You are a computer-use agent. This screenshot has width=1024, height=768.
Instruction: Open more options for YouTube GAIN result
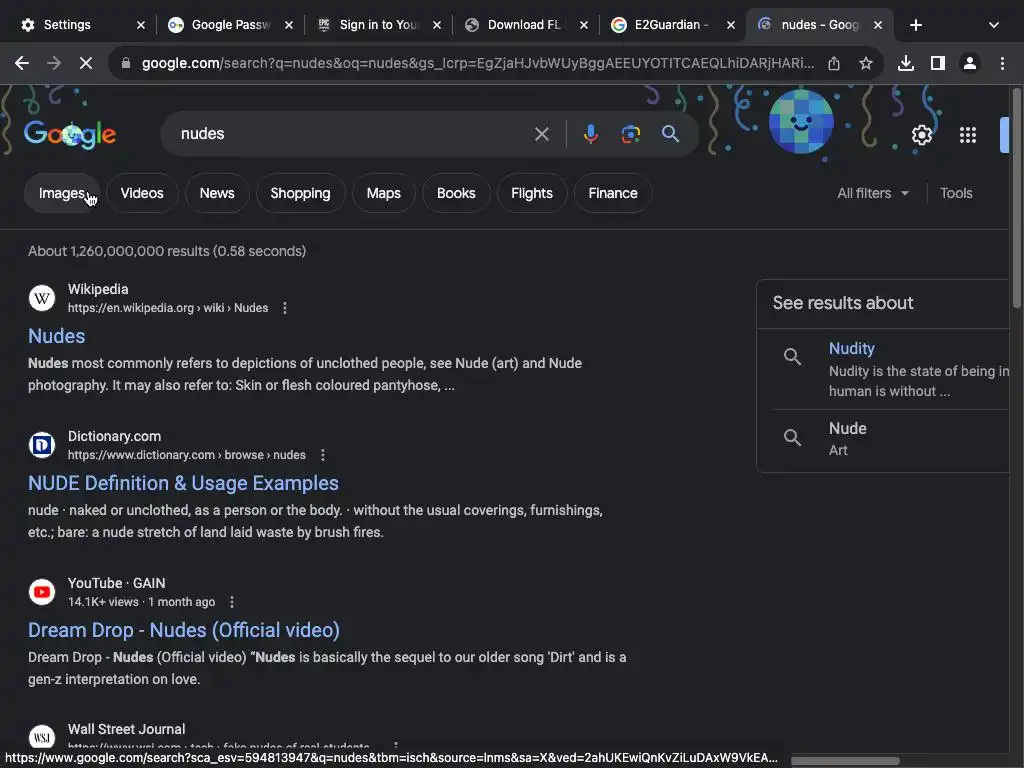point(232,602)
